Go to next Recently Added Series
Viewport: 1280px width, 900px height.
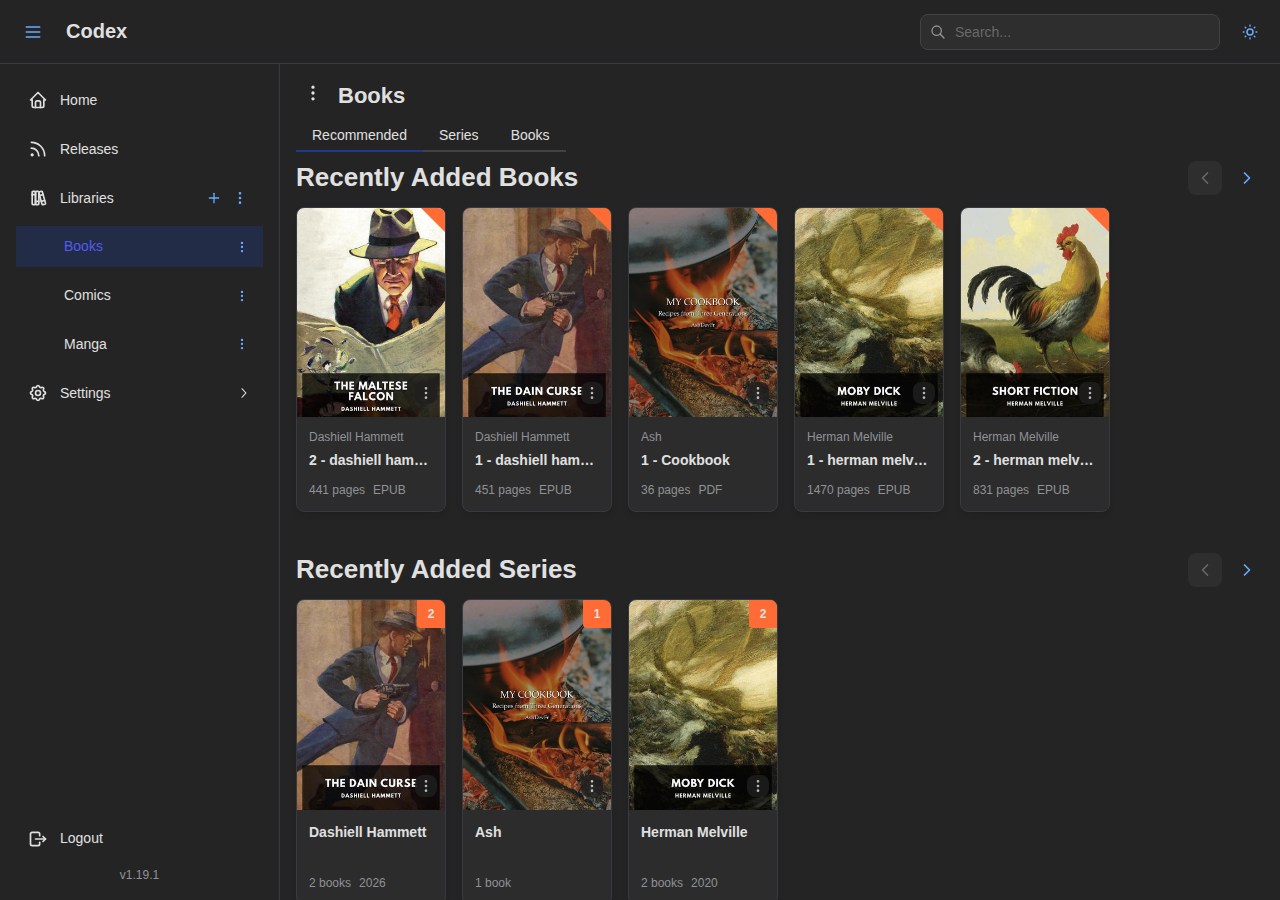(x=1246, y=570)
